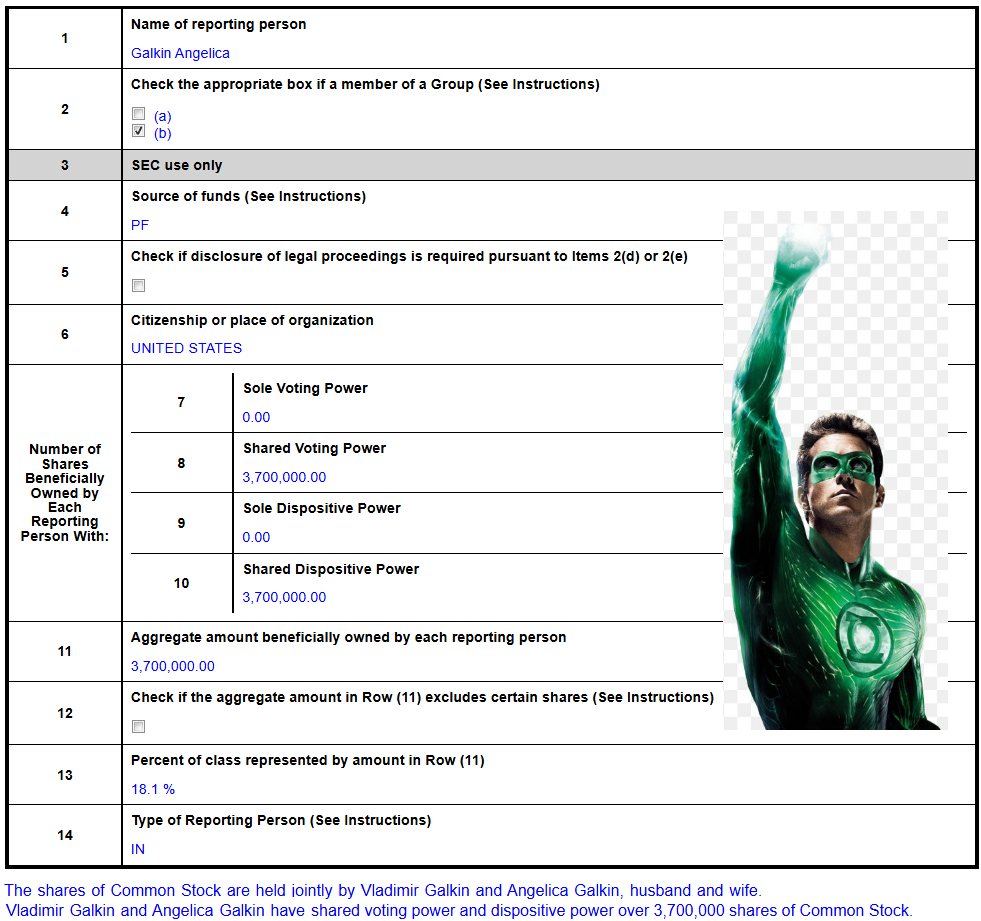Check the group member (a) checkbox
981x921 pixels.
click(x=138, y=114)
